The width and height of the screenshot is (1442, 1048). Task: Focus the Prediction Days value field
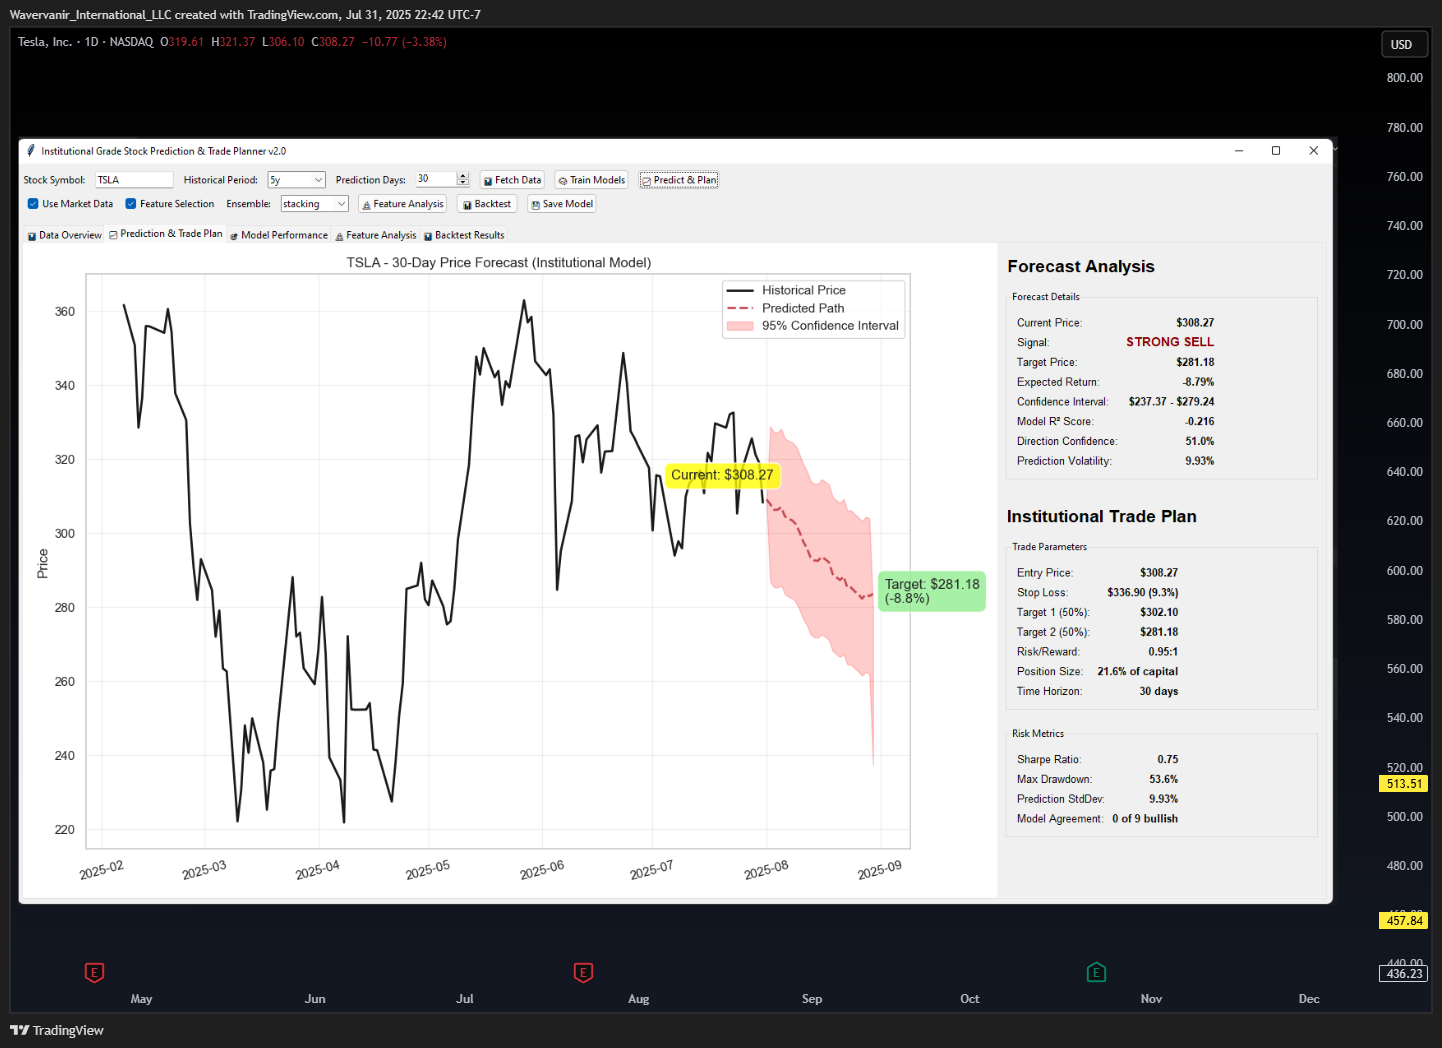(436, 180)
